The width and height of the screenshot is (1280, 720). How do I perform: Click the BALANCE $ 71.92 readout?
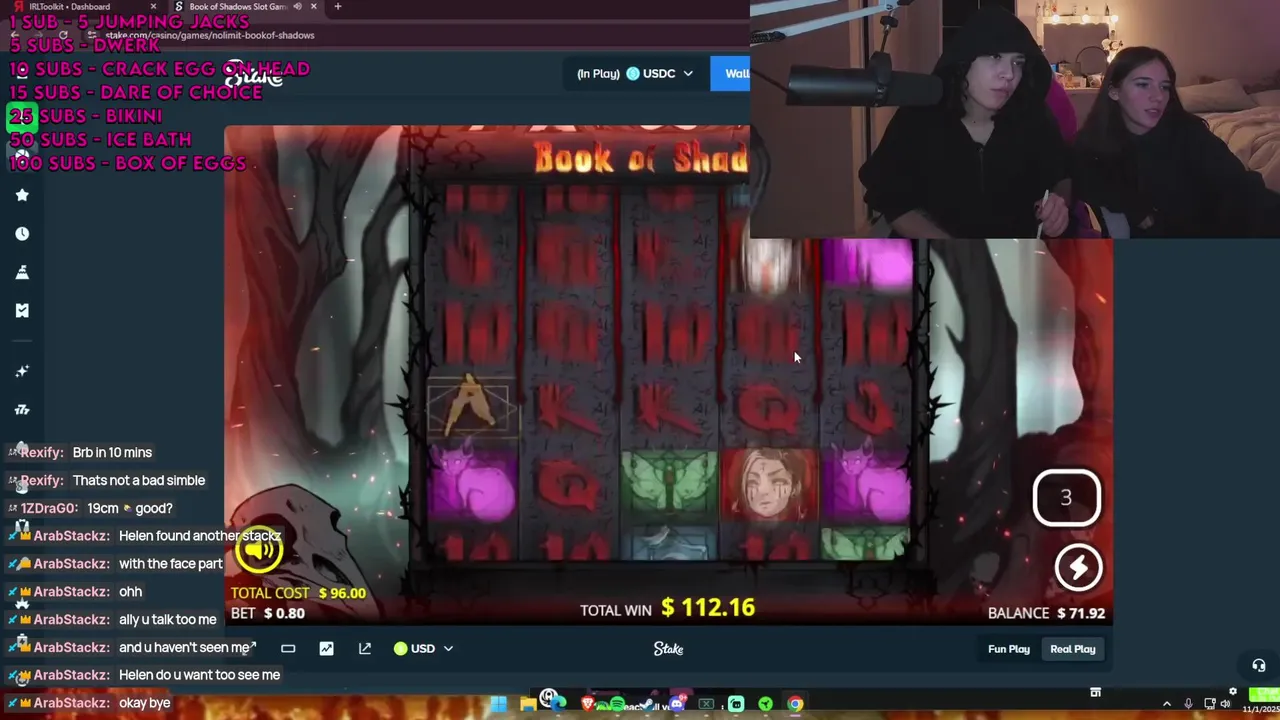click(x=1046, y=613)
